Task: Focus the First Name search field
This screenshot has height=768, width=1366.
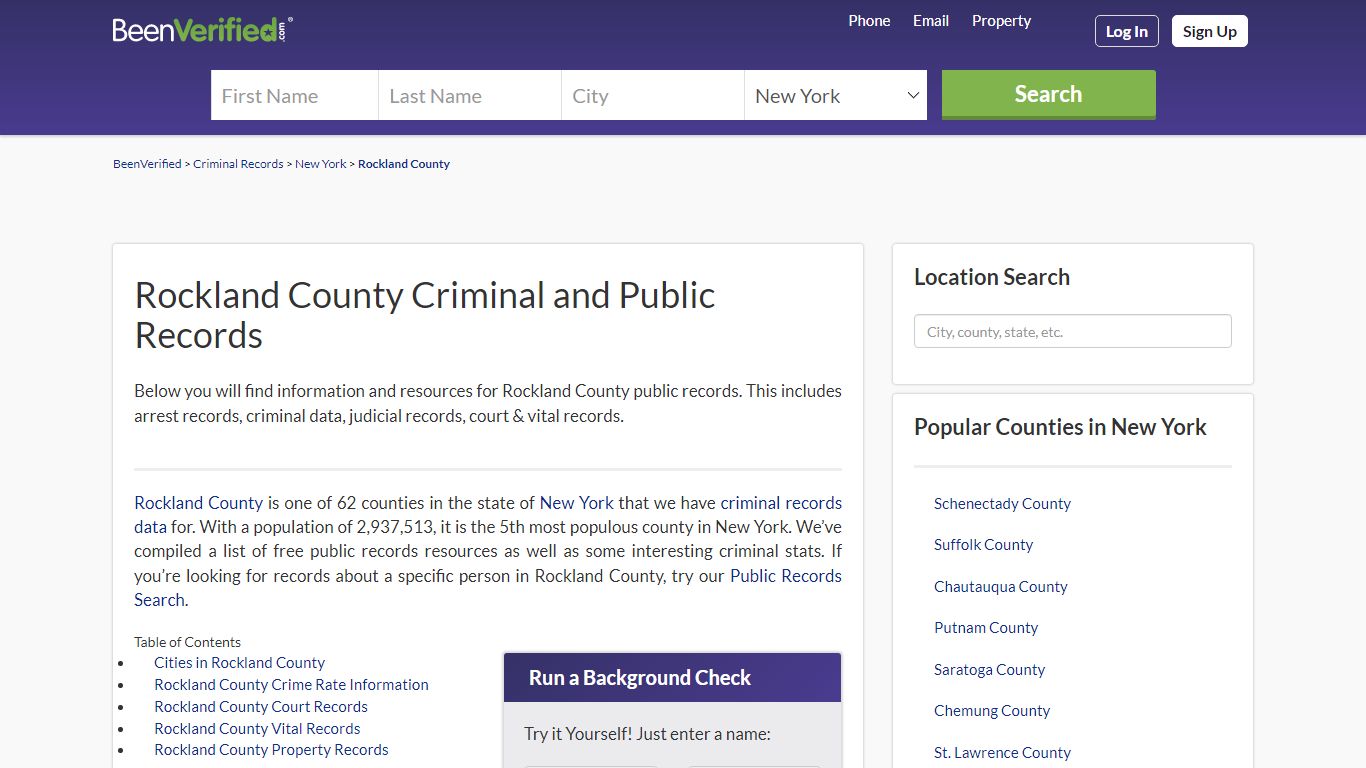Action: [x=294, y=95]
